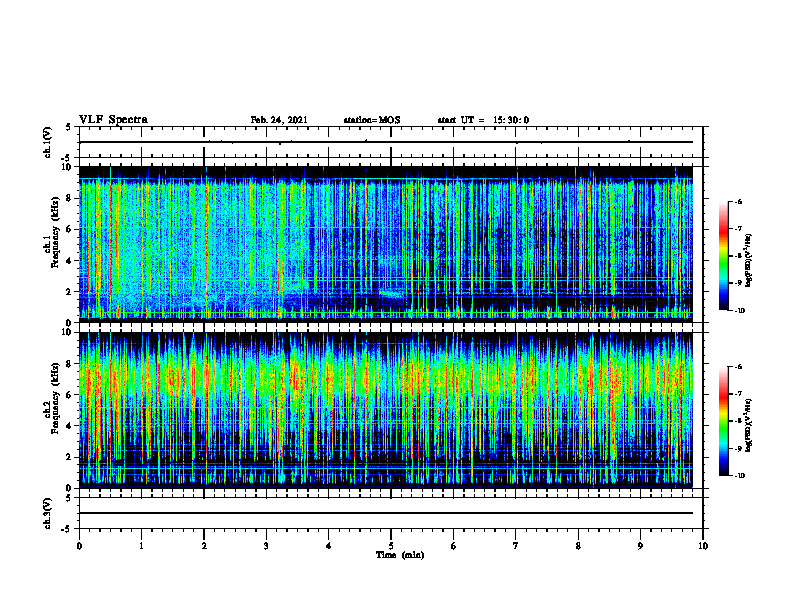Click time axis tick label "9"
Screen dimensions: 792x612
[640, 546]
